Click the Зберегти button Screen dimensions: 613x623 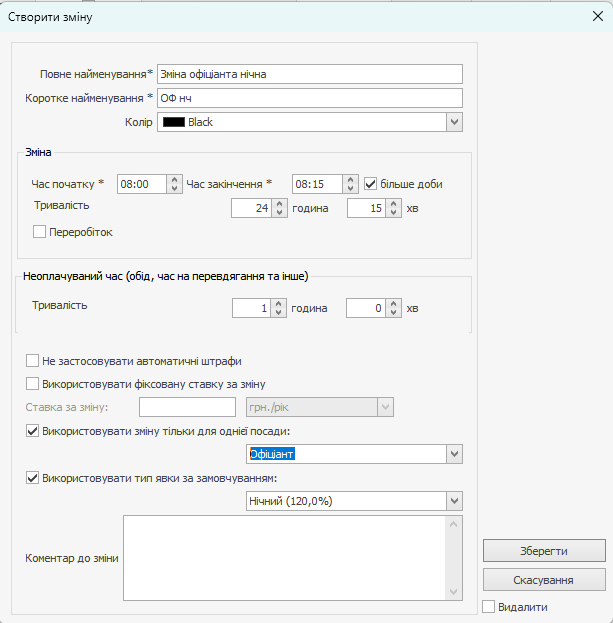[x=543, y=551]
